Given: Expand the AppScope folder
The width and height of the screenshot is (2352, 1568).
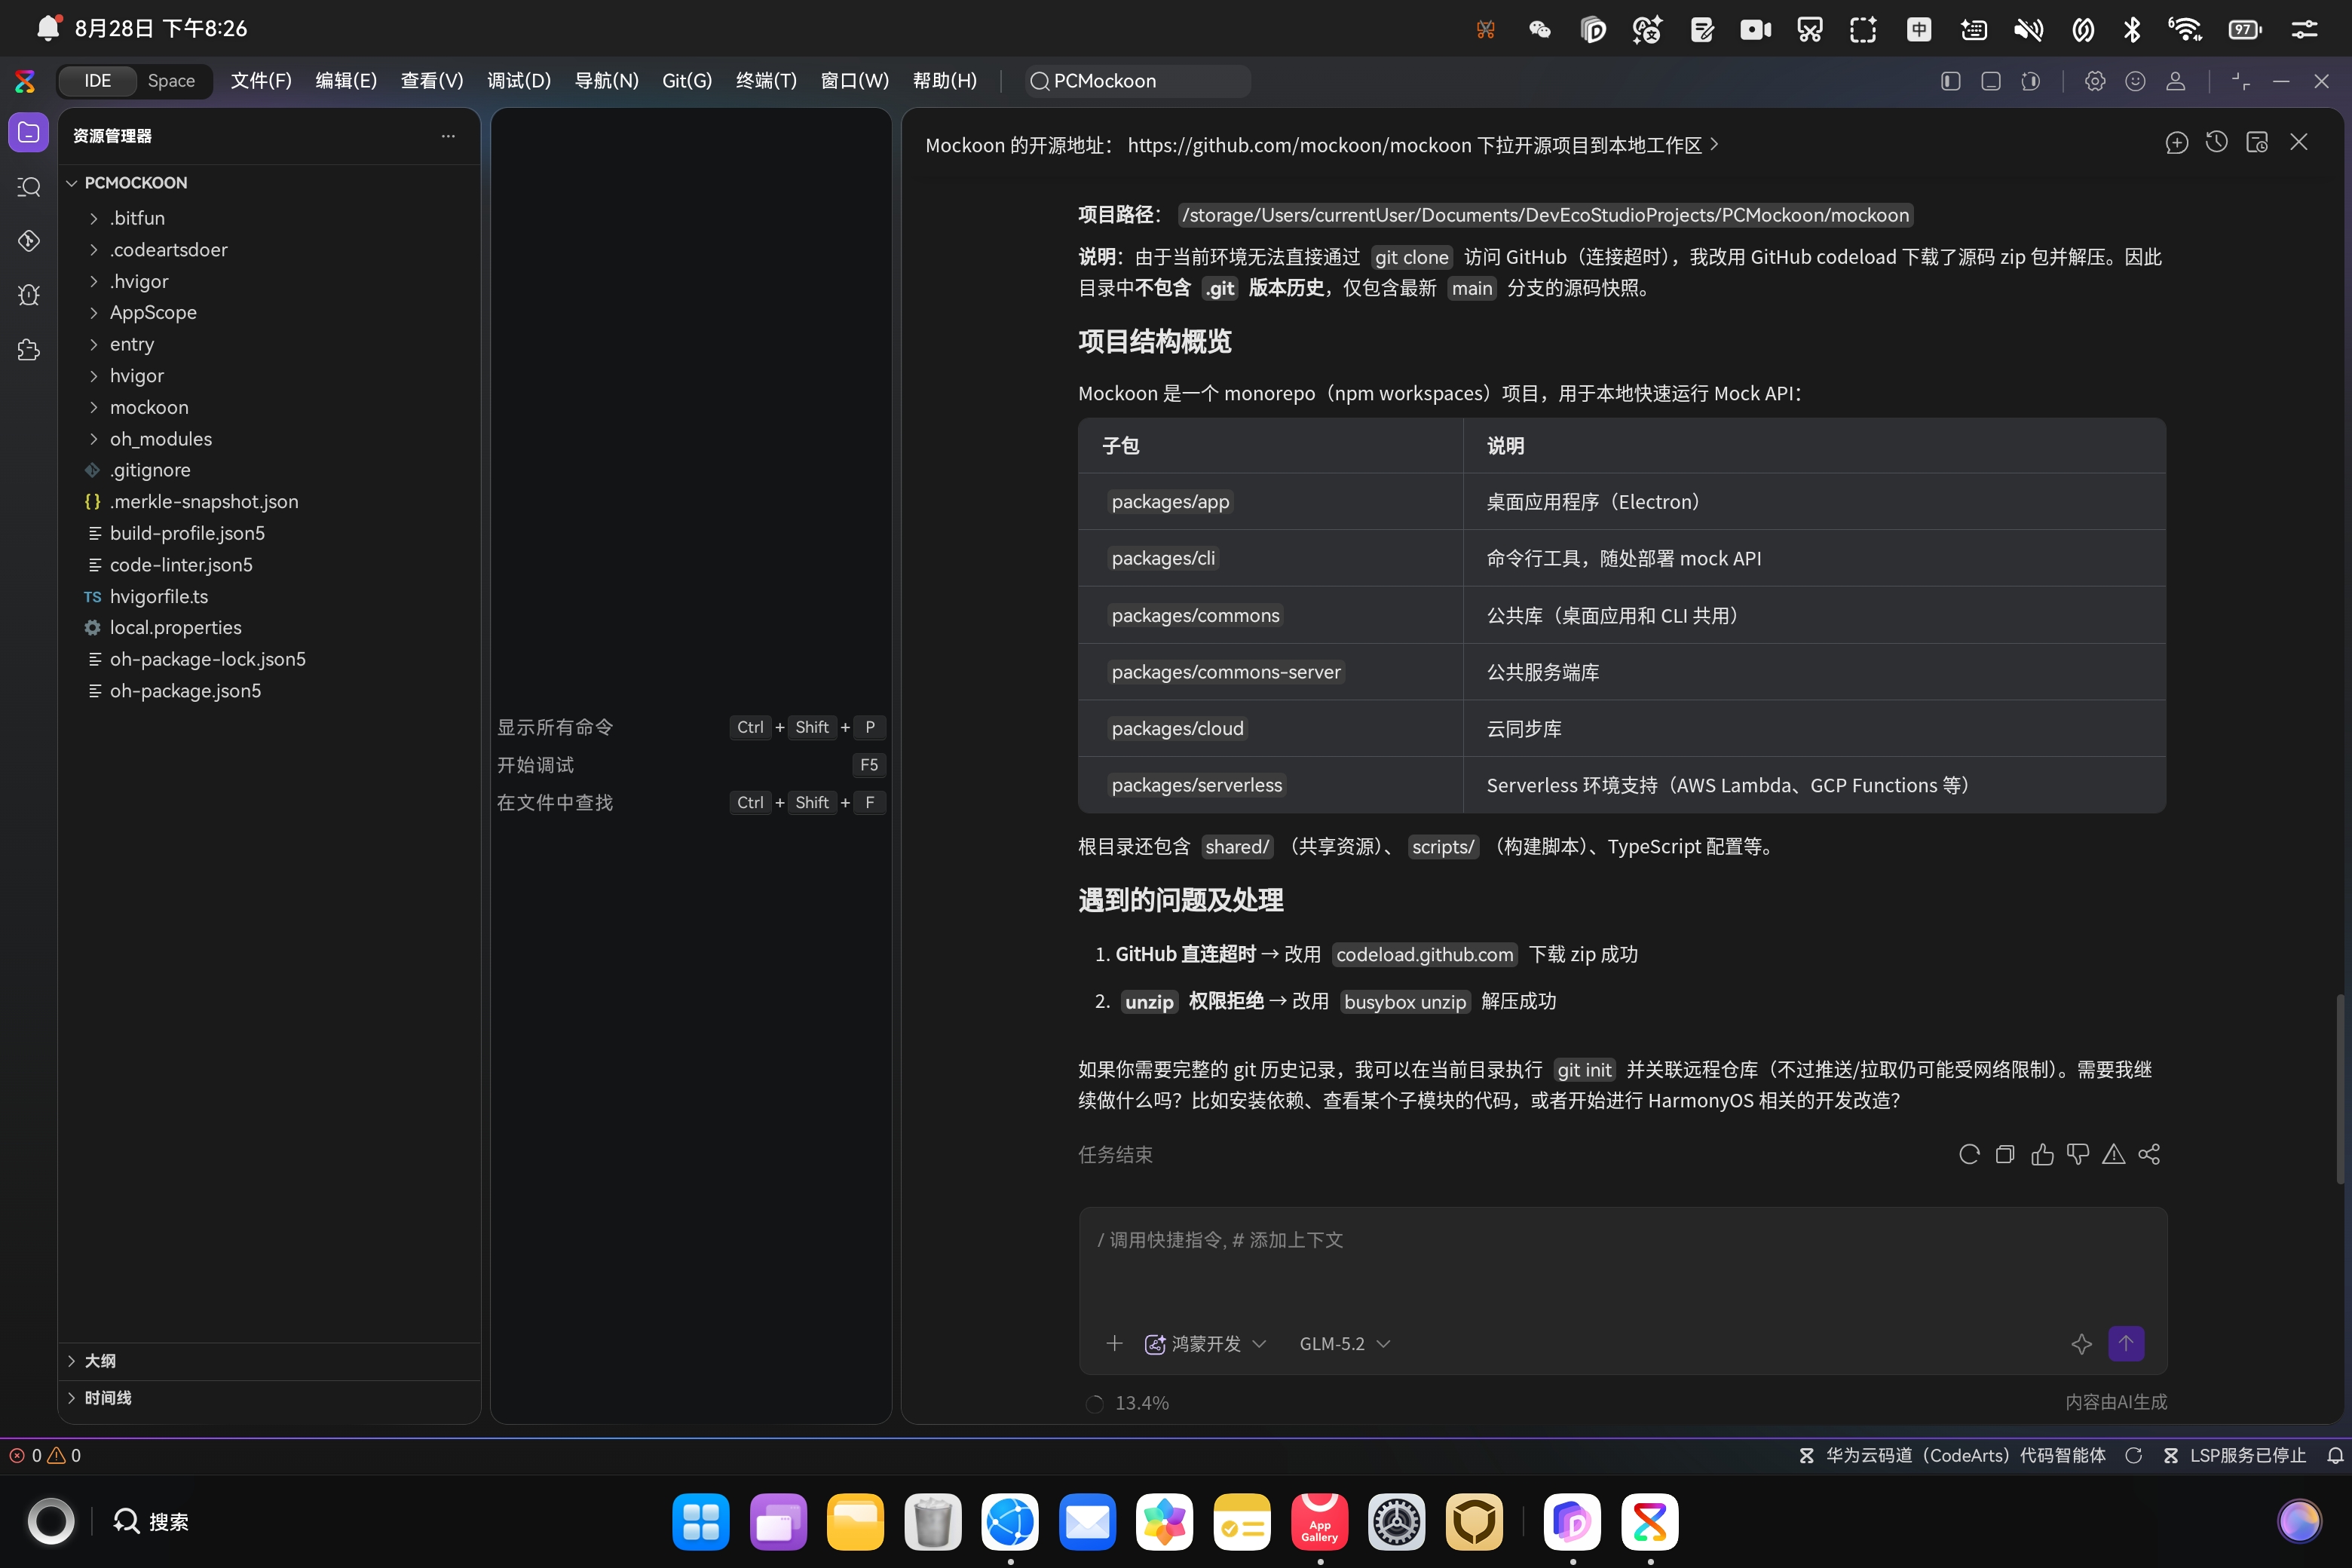Looking at the screenshot, I should (269, 312).
